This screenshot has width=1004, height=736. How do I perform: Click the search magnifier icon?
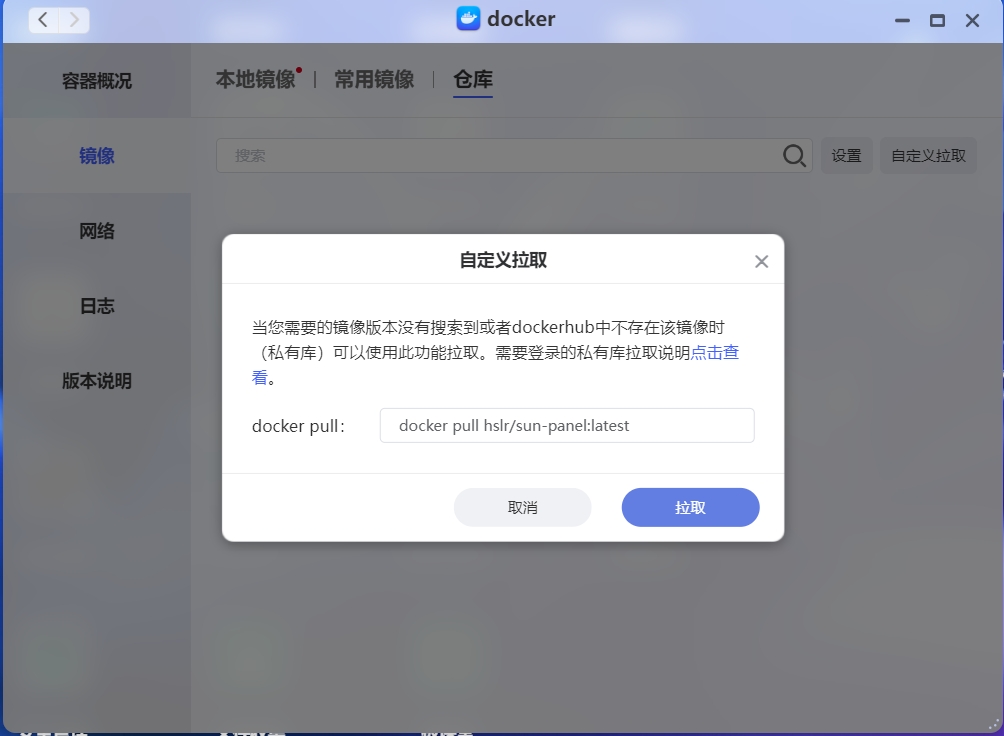click(x=794, y=156)
